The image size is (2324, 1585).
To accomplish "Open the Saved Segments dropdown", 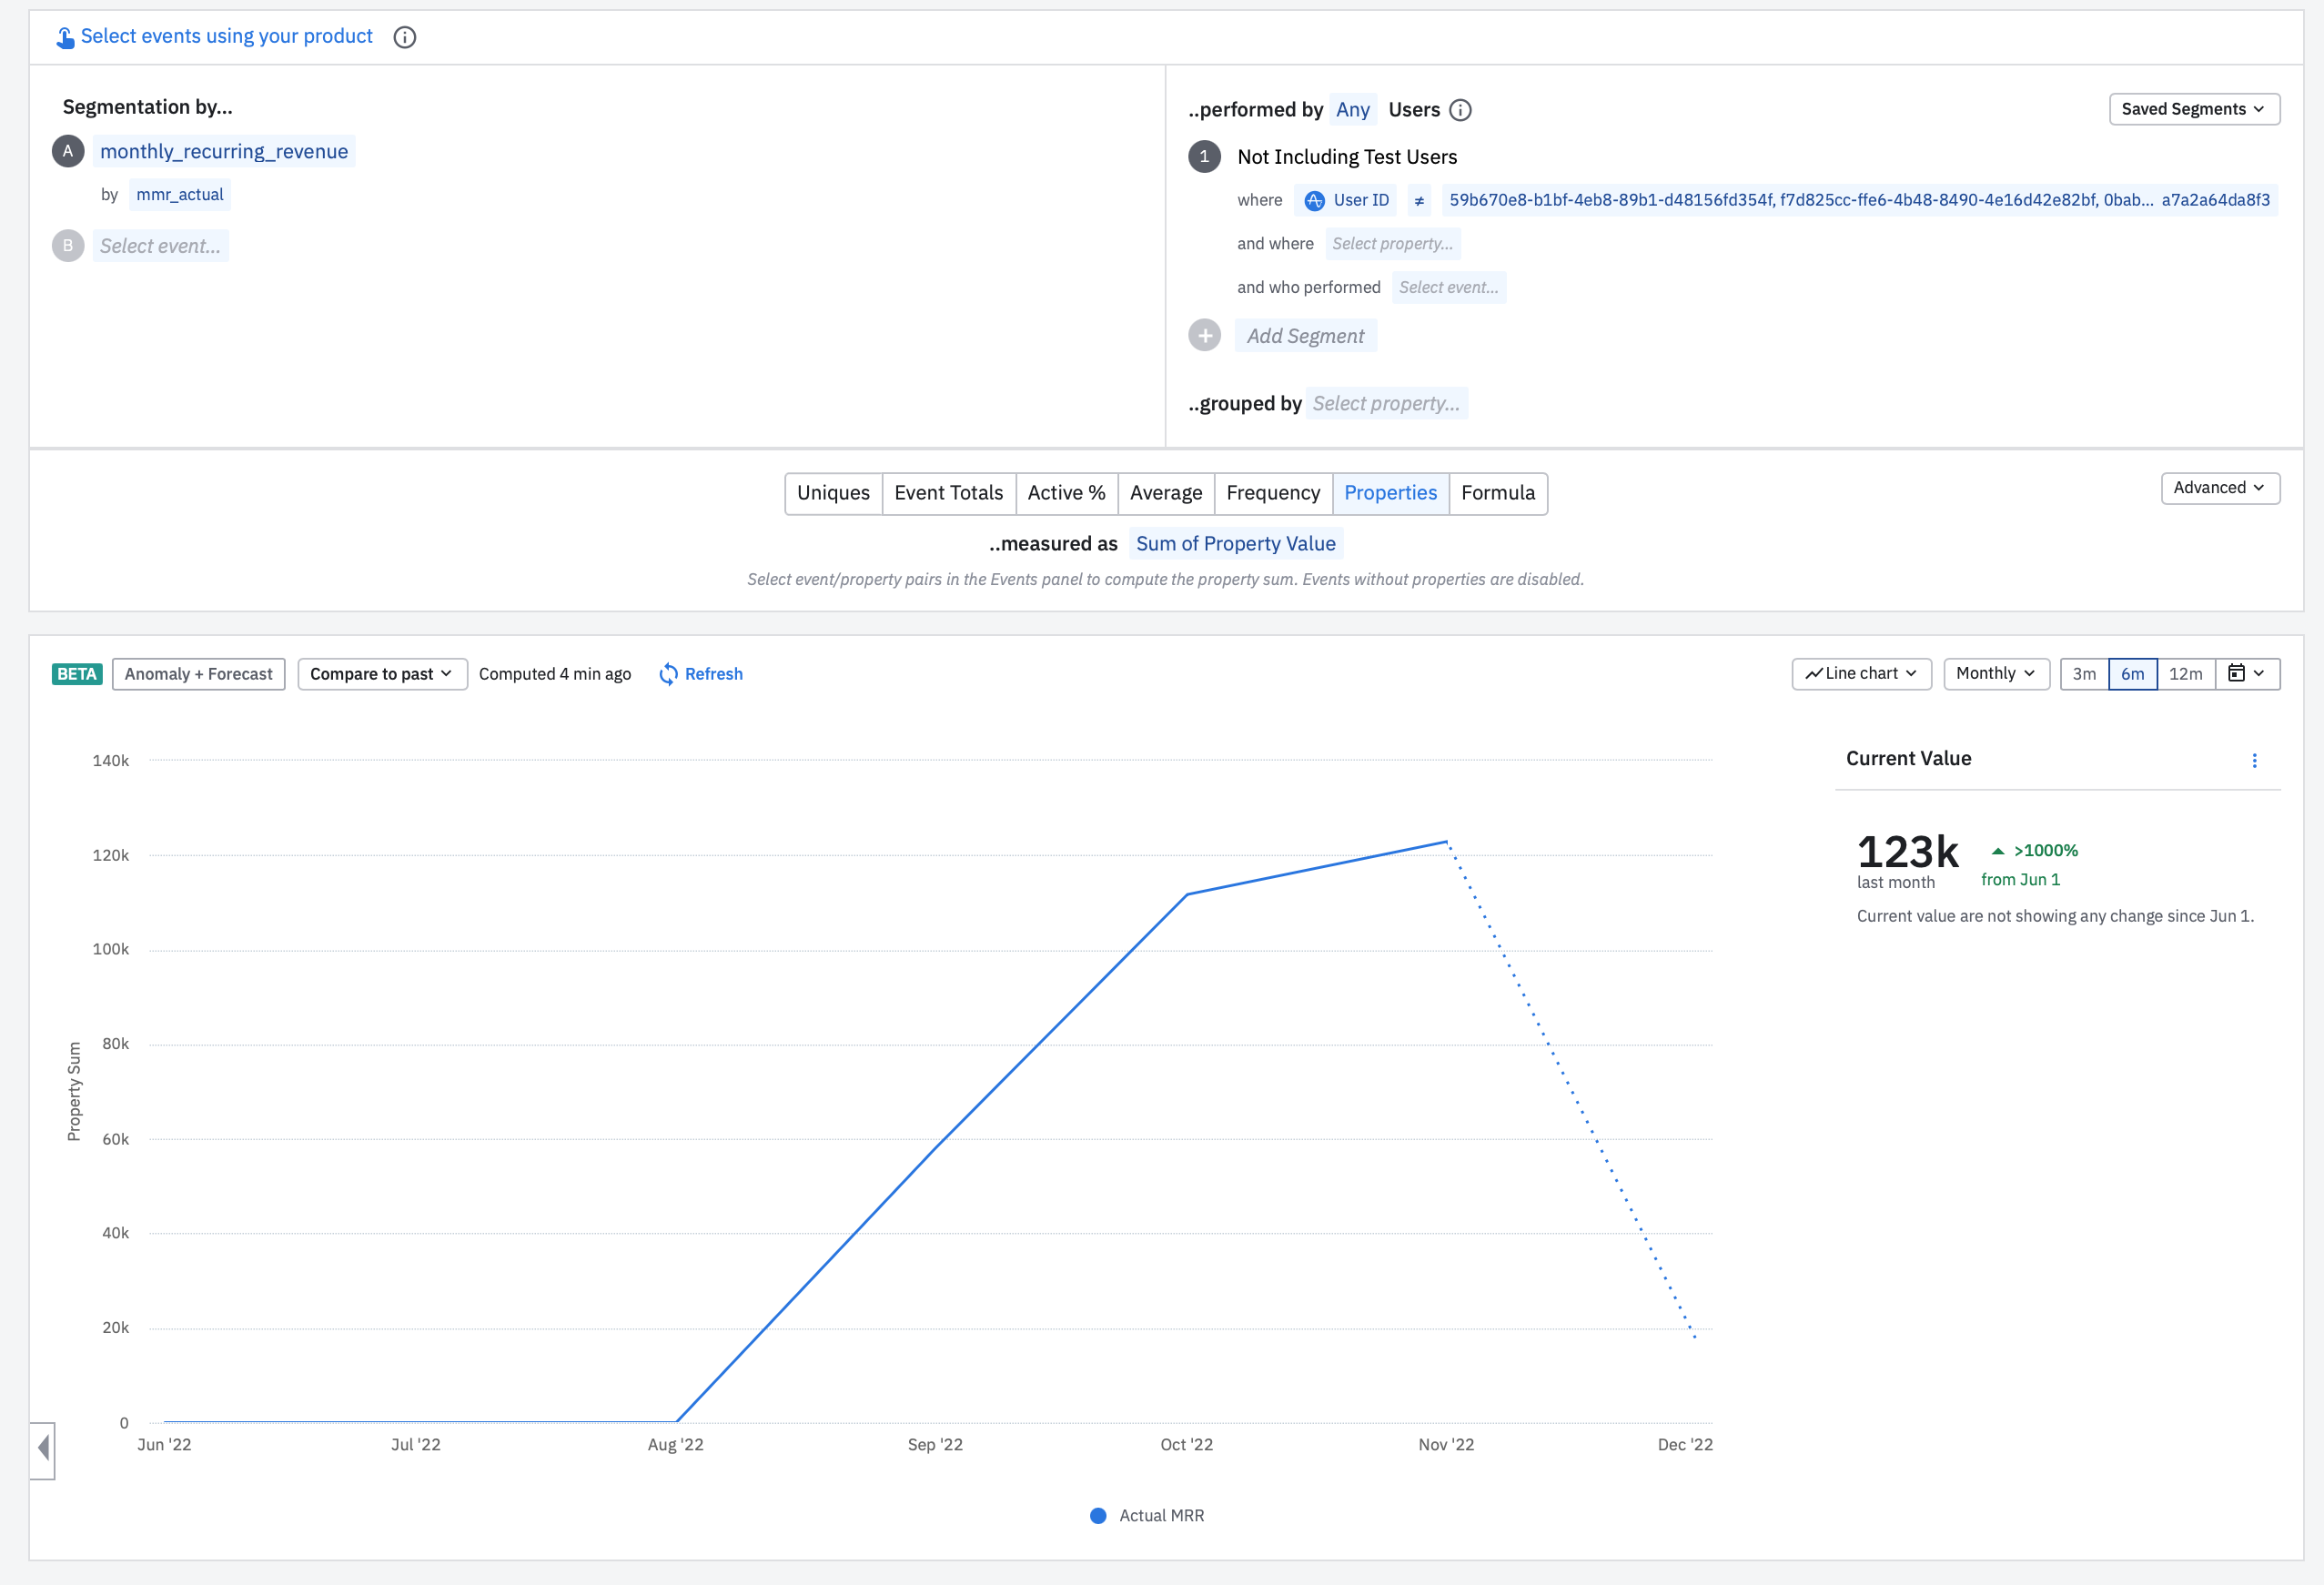I will tap(2193, 109).
